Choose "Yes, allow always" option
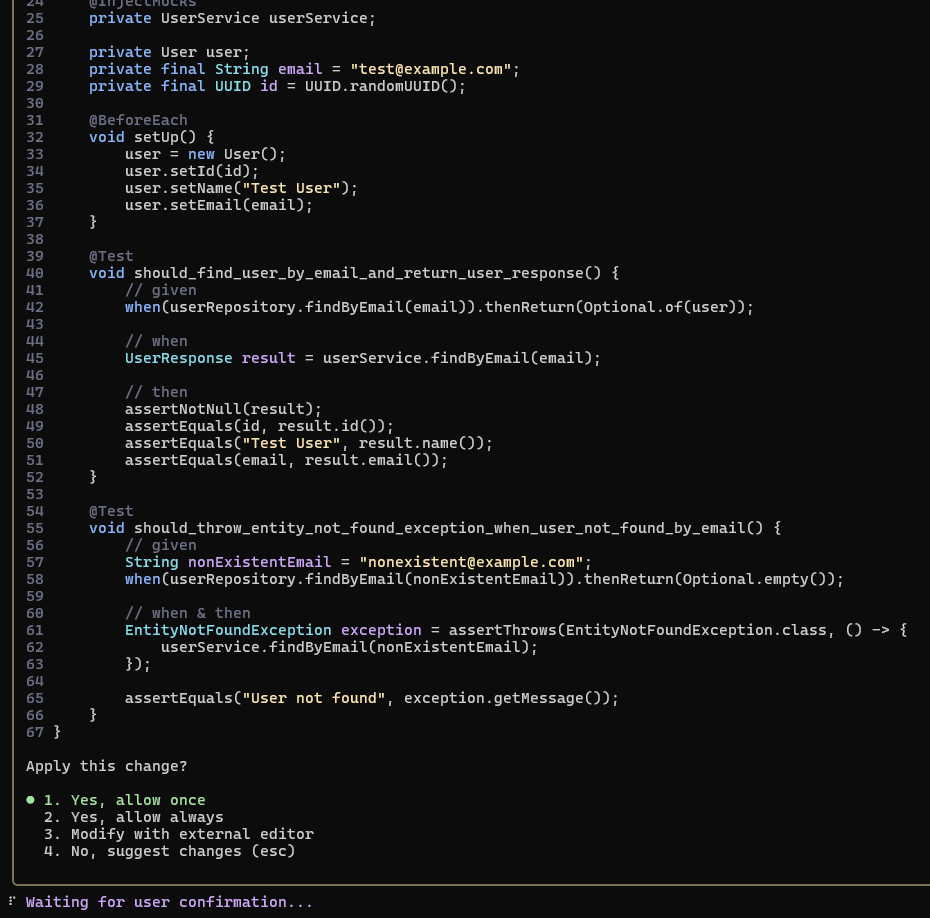This screenshot has height=918, width=930. pyautogui.click(x=146, y=817)
